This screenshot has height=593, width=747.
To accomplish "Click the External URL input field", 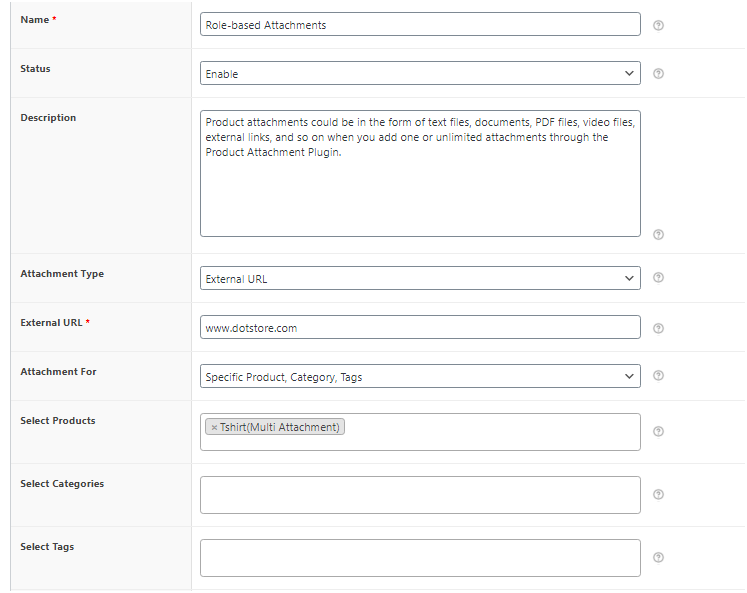I will [419, 328].
